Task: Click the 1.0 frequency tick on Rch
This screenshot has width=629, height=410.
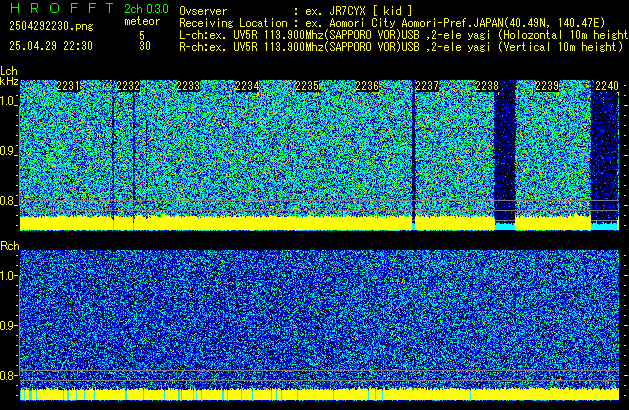Action: click(8, 276)
